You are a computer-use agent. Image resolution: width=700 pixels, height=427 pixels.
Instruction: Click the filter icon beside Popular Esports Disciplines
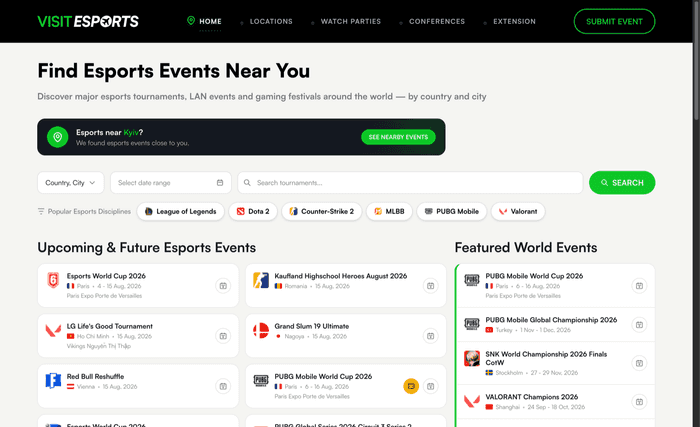click(41, 211)
